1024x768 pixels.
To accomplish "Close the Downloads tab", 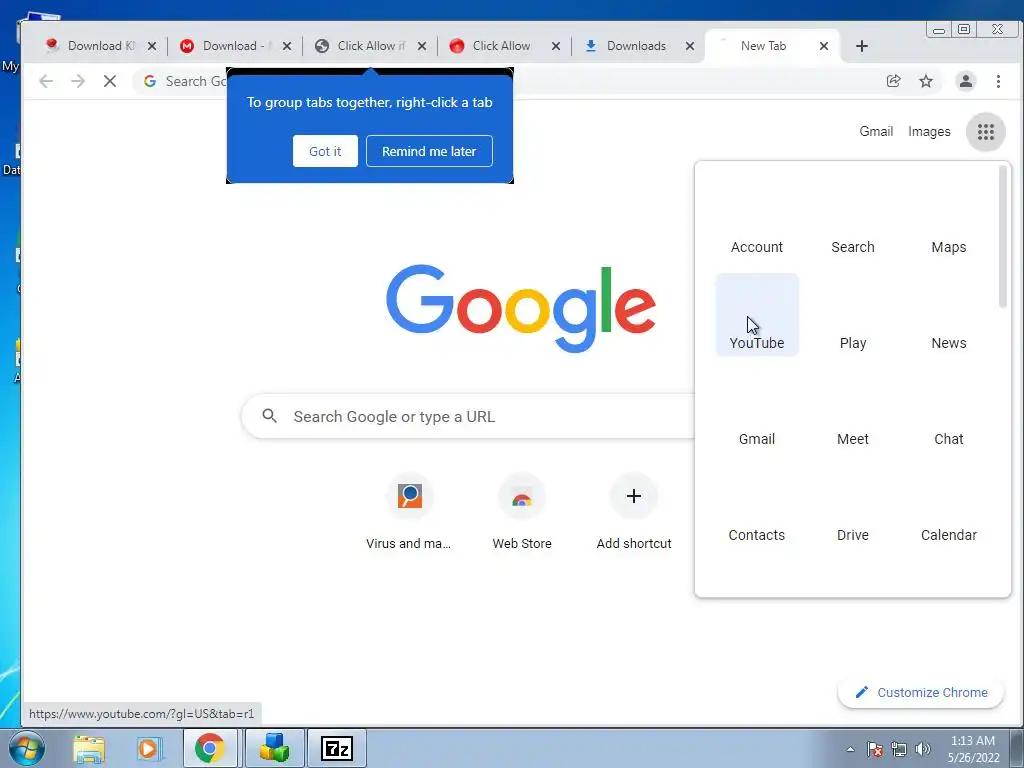I will [x=689, y=46].
